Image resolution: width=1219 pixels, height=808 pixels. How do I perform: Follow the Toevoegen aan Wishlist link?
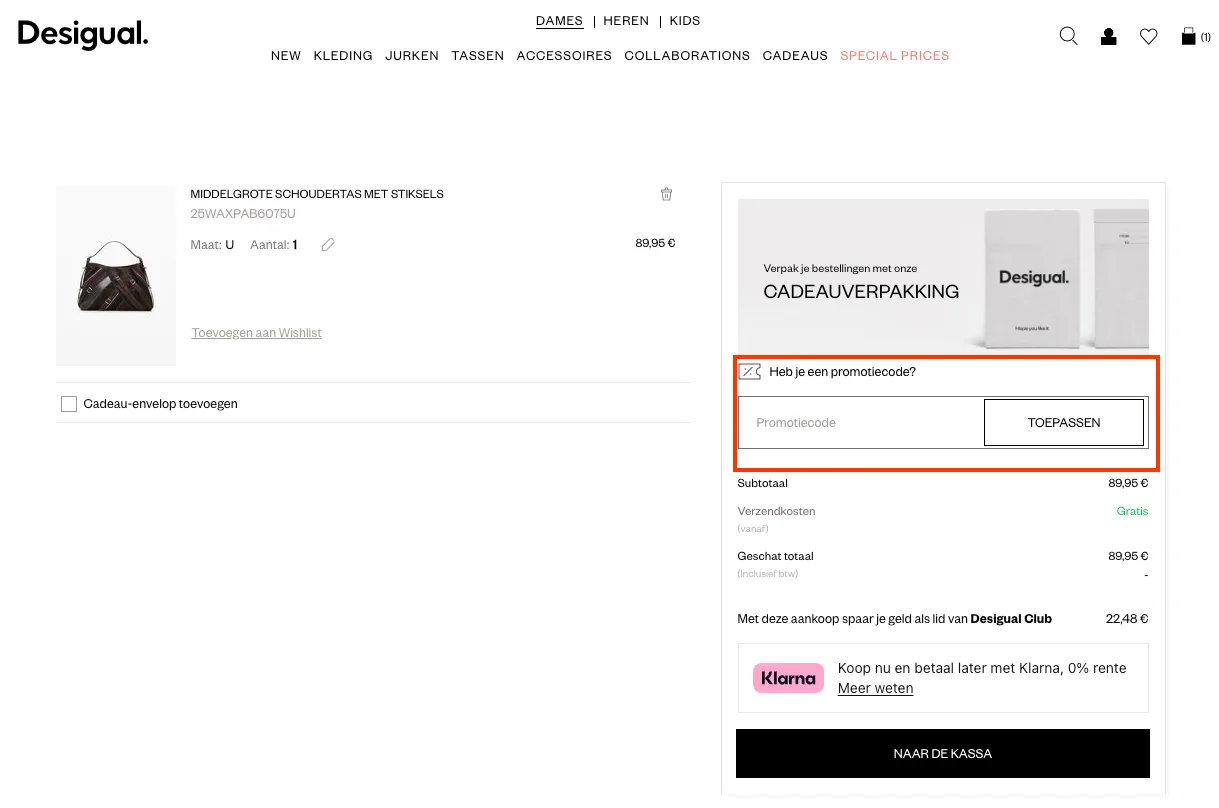(x=257, y=333)
